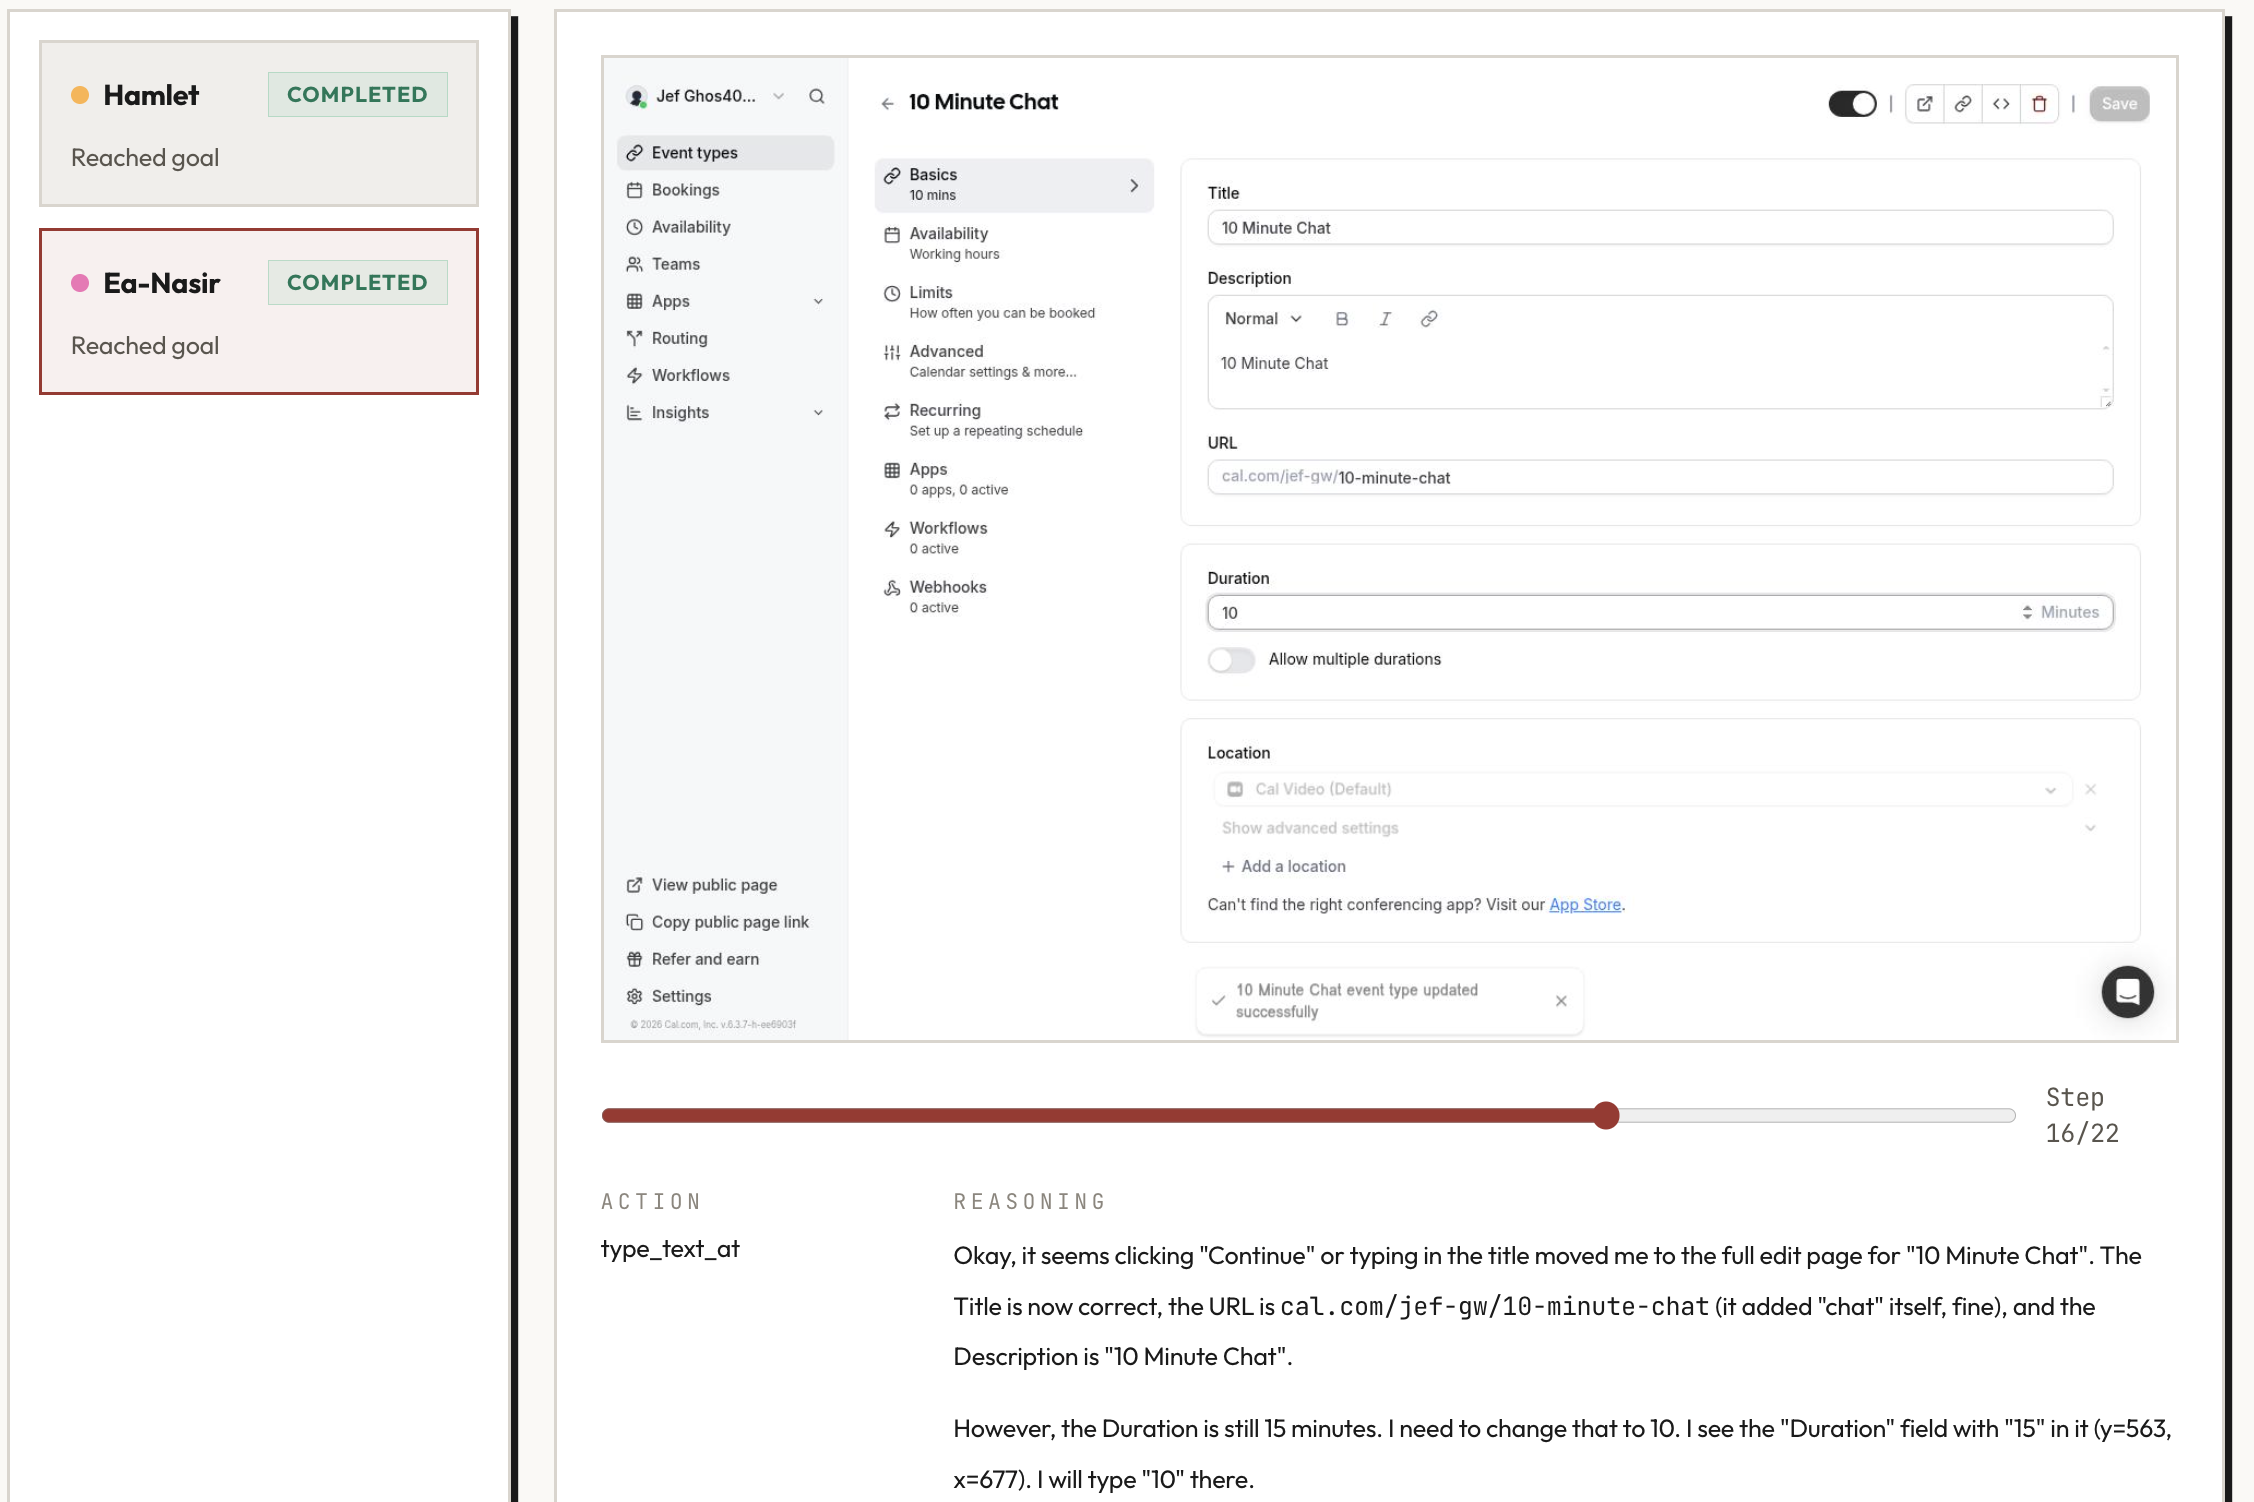Toggle the event type on or off

1852,103
